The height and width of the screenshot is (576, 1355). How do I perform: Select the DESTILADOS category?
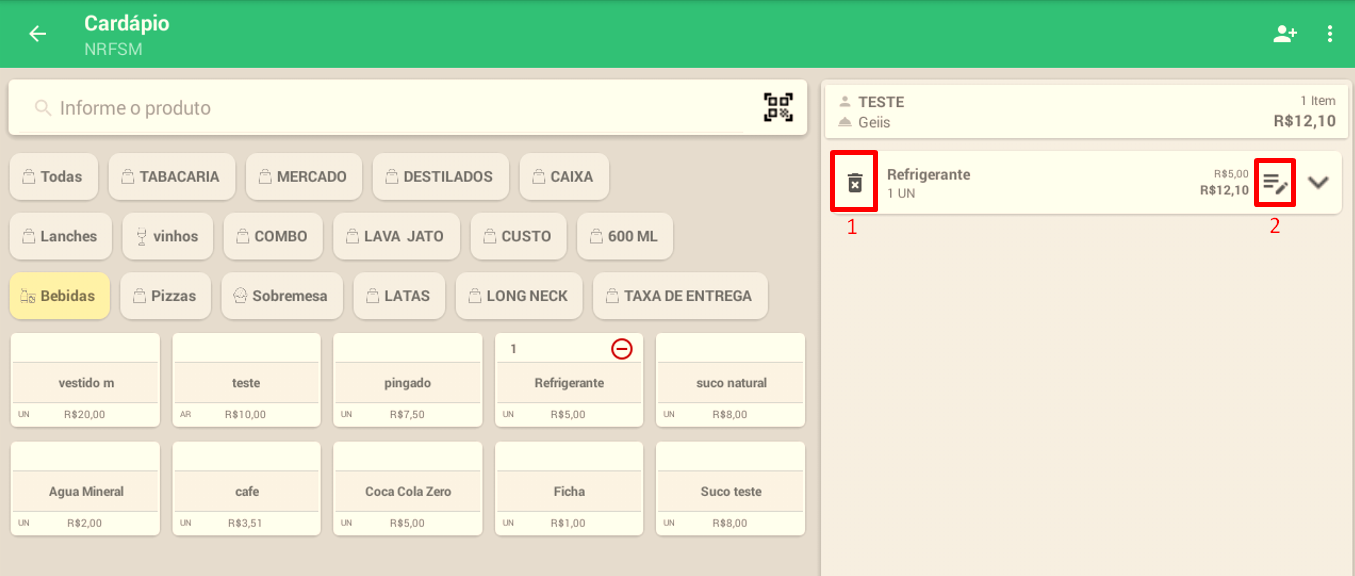click(x=441, y=176)
